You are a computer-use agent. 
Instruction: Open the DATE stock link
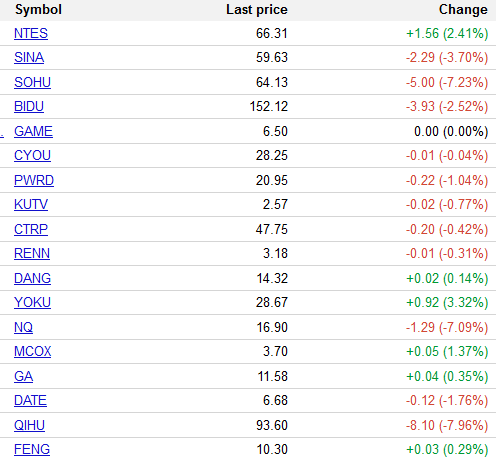30,400
